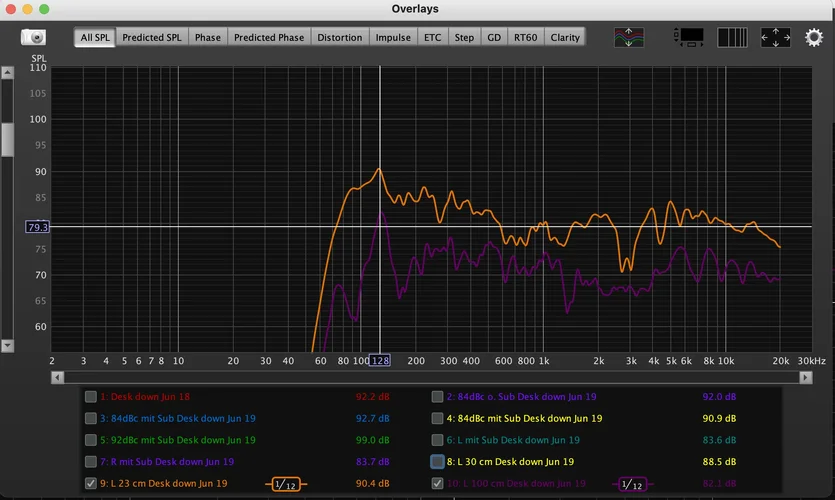Screen dimensions: 835x500
Task: Show trace 8: L 30 cm Desk down
Action: point(437,462)
